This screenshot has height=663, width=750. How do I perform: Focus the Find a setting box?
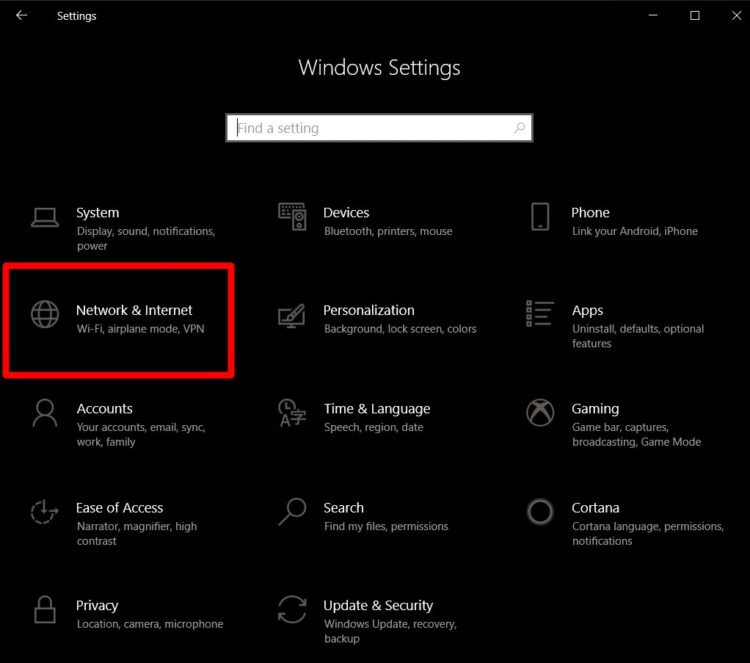tap(379, 128)
